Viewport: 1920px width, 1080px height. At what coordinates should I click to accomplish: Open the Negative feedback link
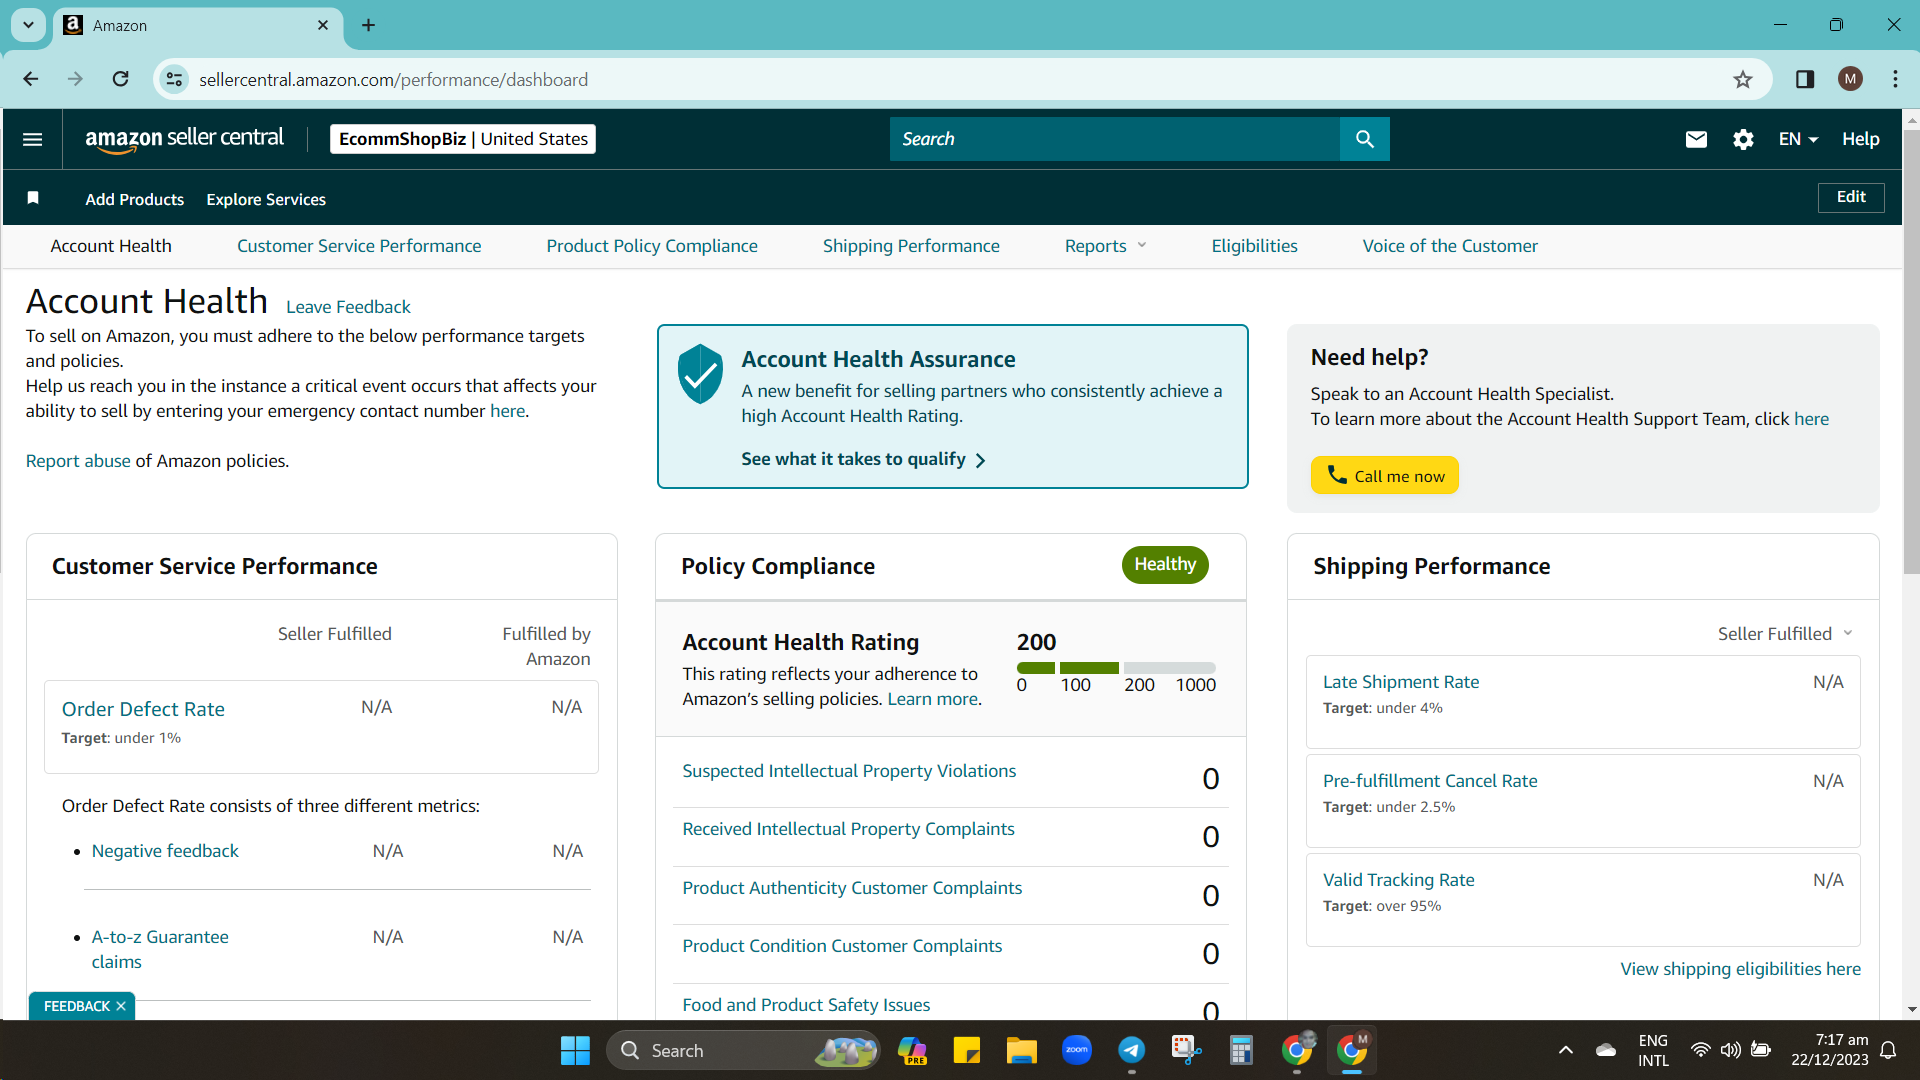pos(165,851)
